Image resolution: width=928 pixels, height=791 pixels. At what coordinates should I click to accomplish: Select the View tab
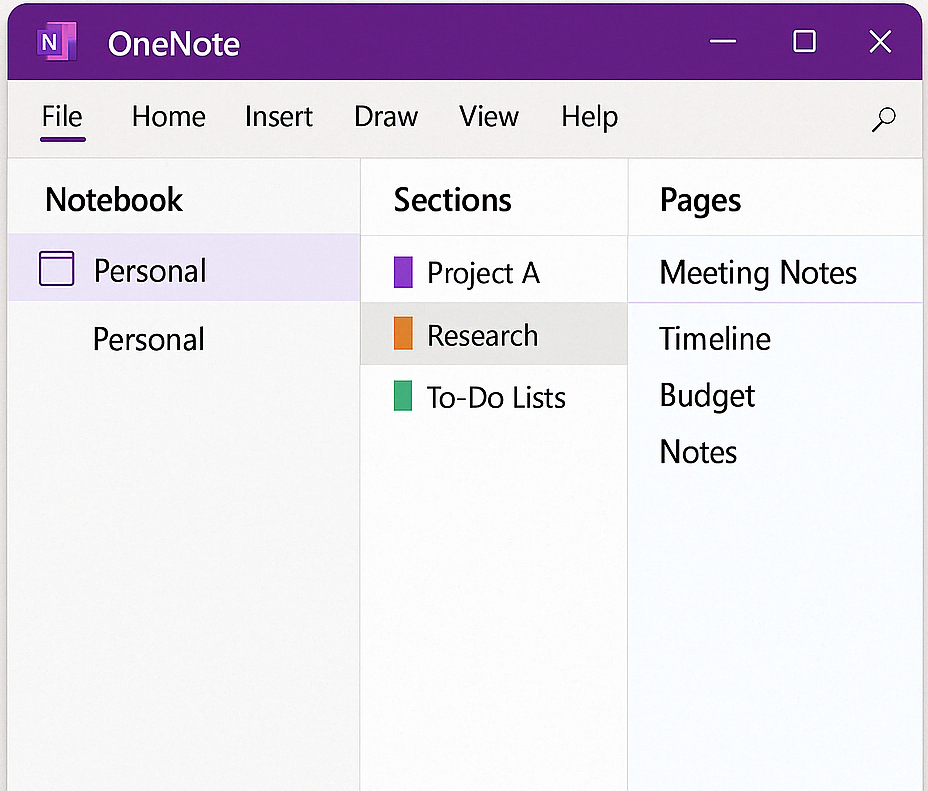(x=489, y=117)
